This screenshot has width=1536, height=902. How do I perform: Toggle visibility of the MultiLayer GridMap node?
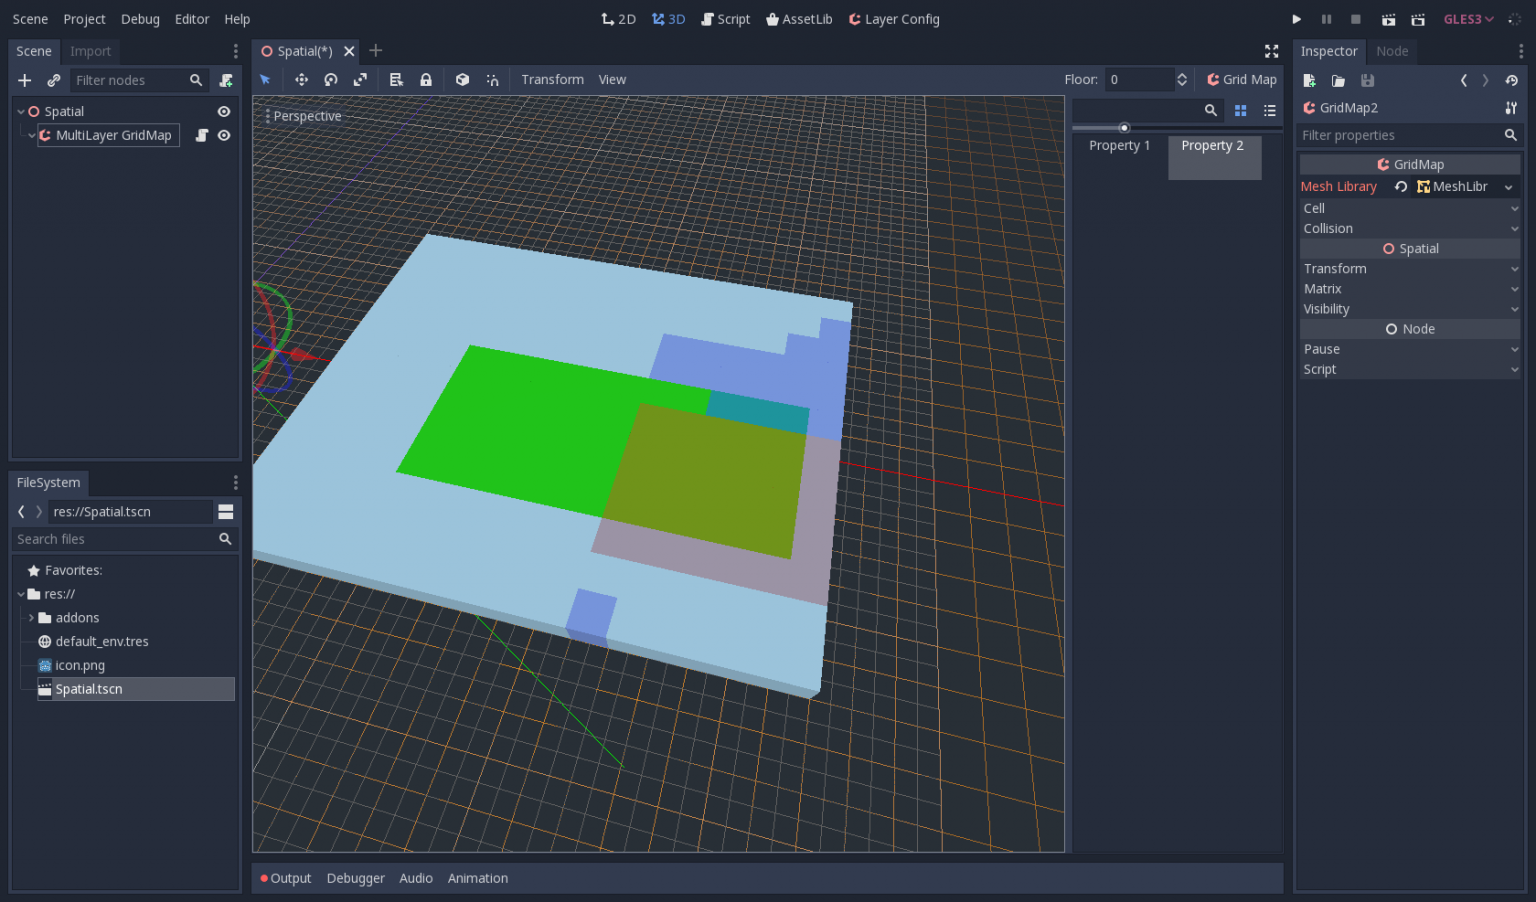(x=224, y=135)
